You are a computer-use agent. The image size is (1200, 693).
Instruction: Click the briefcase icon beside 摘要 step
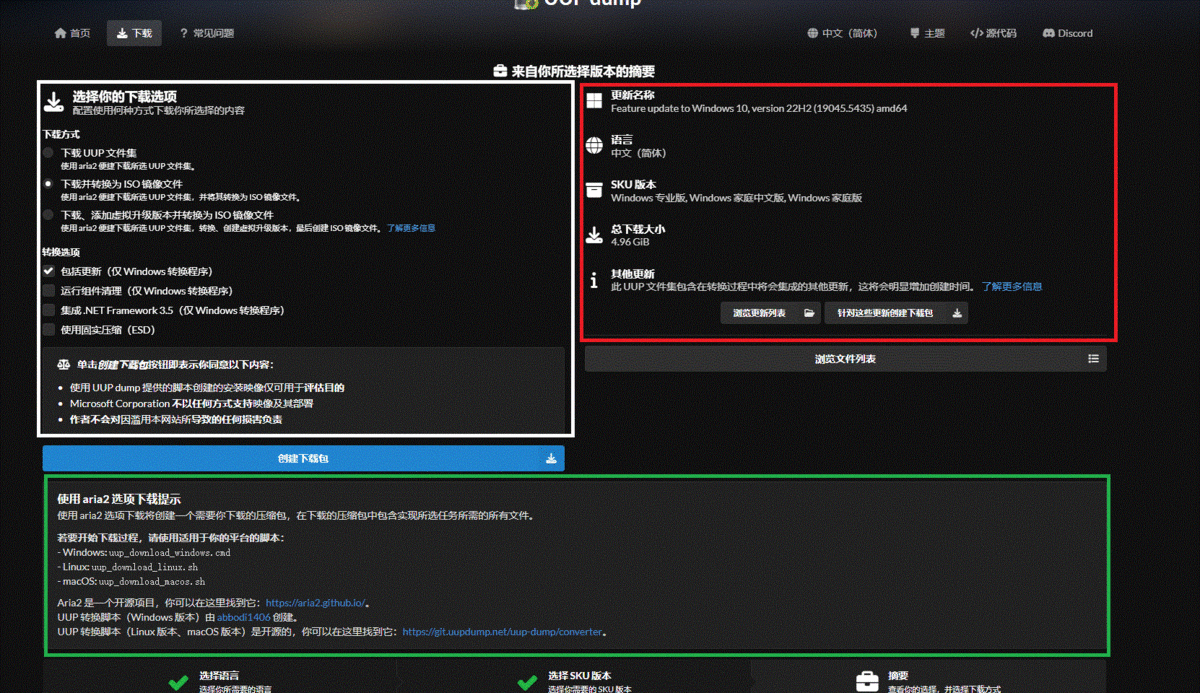click(867, 683)
